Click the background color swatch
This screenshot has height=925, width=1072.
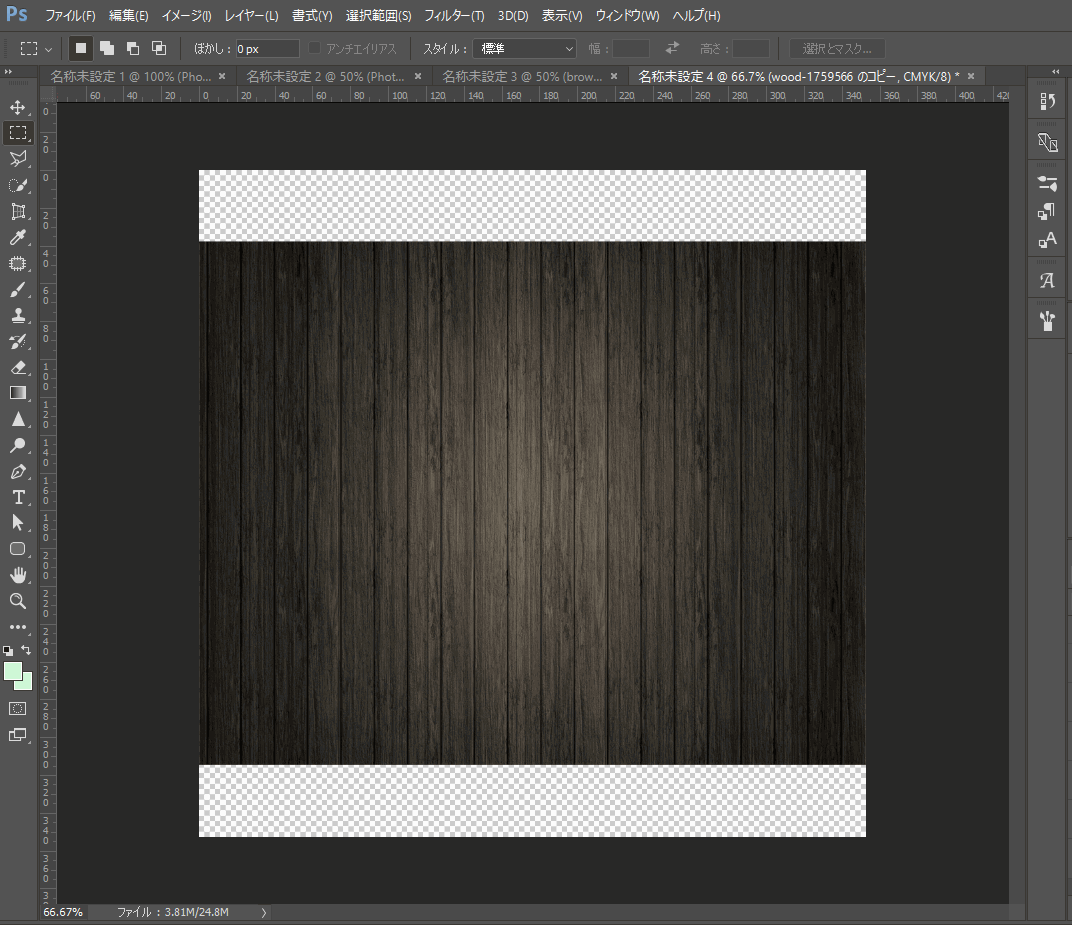click(x=27, y=683)
